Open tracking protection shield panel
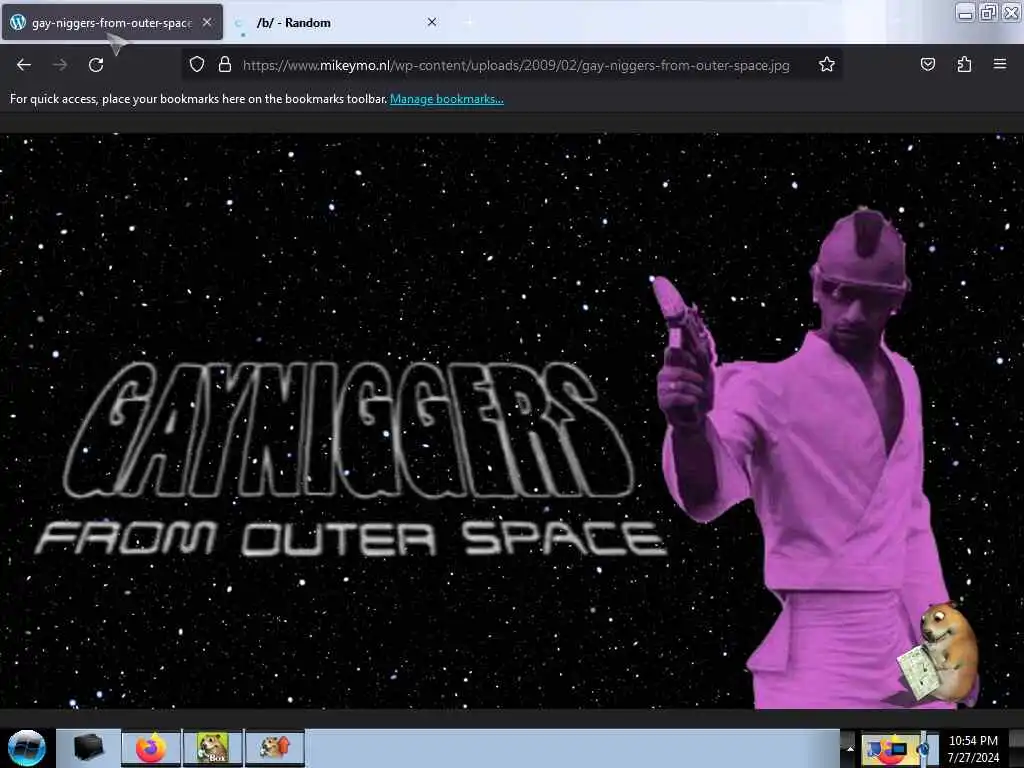The width and height of the screenshot is (1024, 768). tap(197, 65)
